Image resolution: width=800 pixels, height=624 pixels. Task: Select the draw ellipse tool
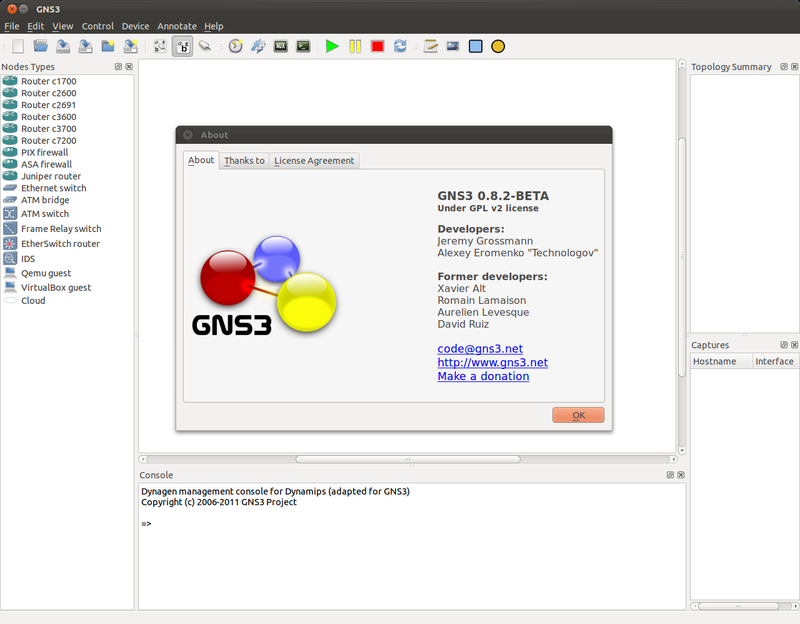497,46
